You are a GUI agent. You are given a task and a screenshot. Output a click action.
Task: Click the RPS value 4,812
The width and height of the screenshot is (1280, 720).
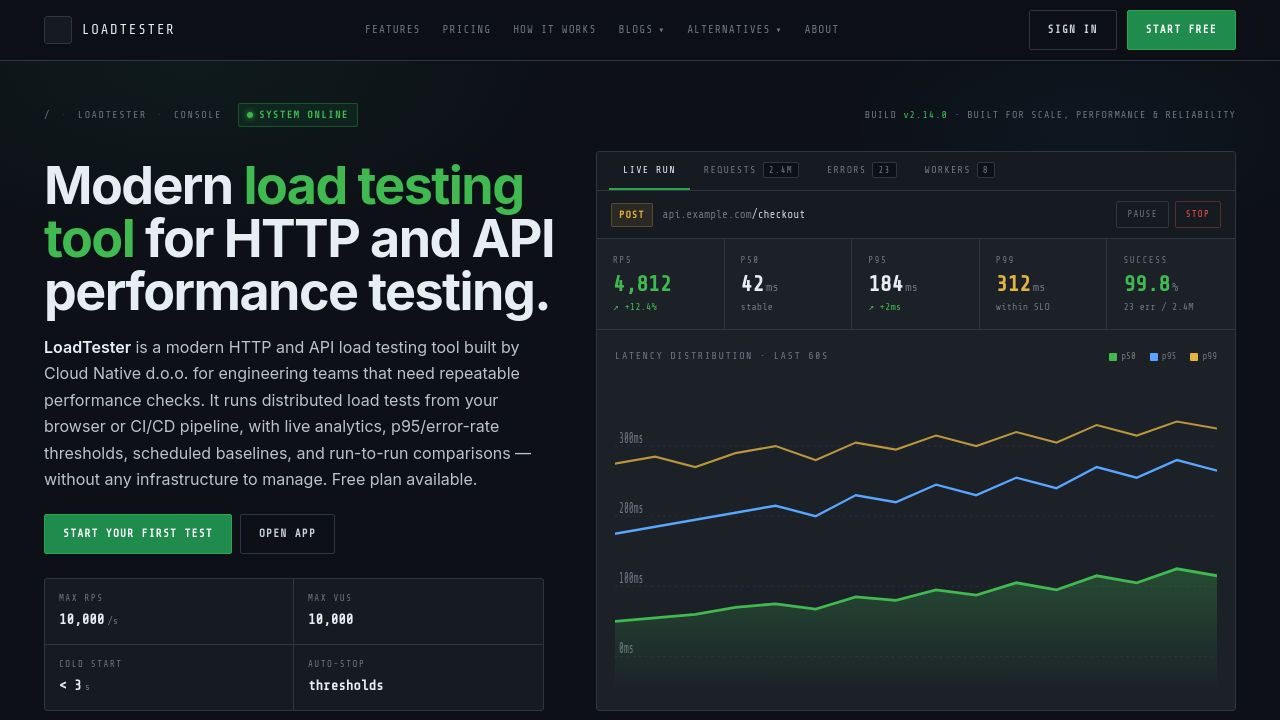pyautogui.click(x=642, y=284)
